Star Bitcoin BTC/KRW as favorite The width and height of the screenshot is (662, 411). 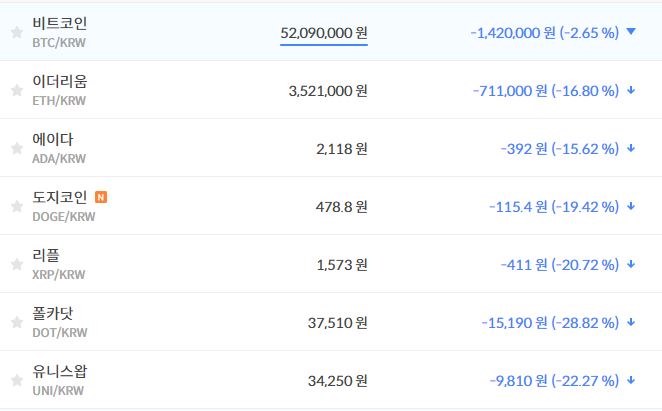coord(16,32)
